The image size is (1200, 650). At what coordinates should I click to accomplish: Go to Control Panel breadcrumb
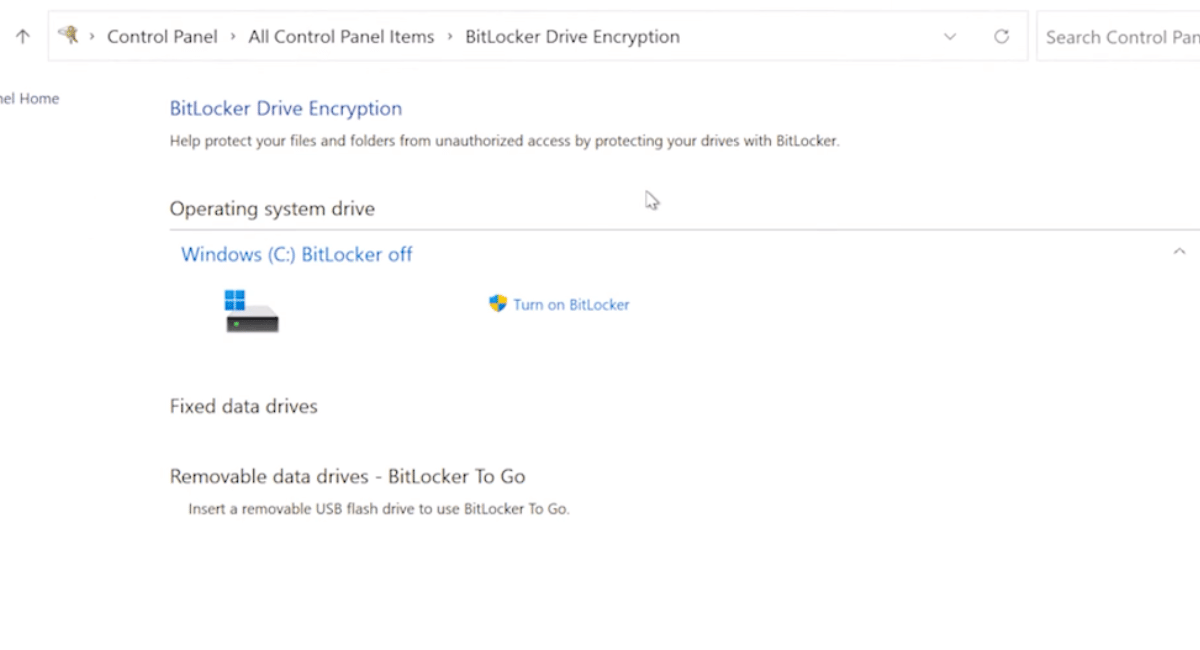tap(162, 37)
